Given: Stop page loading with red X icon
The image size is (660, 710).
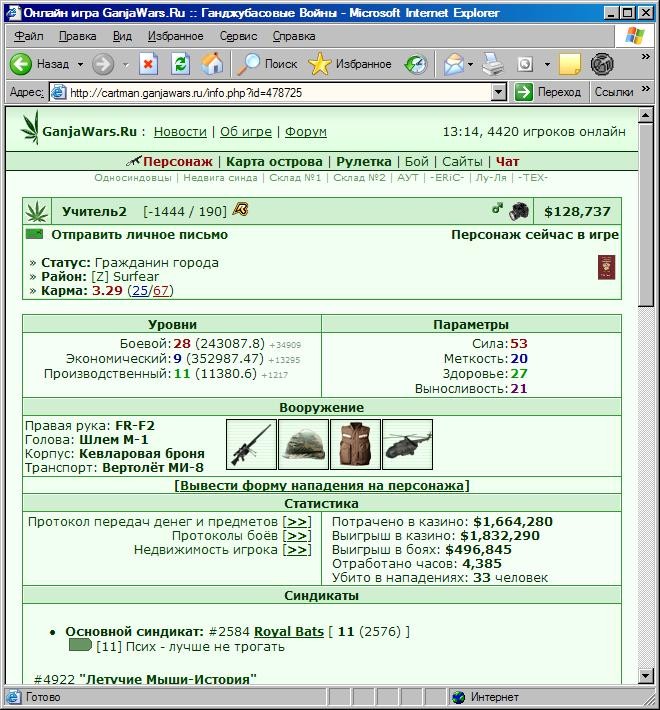Looking at the screenshot, I should [x=148, y=64].
